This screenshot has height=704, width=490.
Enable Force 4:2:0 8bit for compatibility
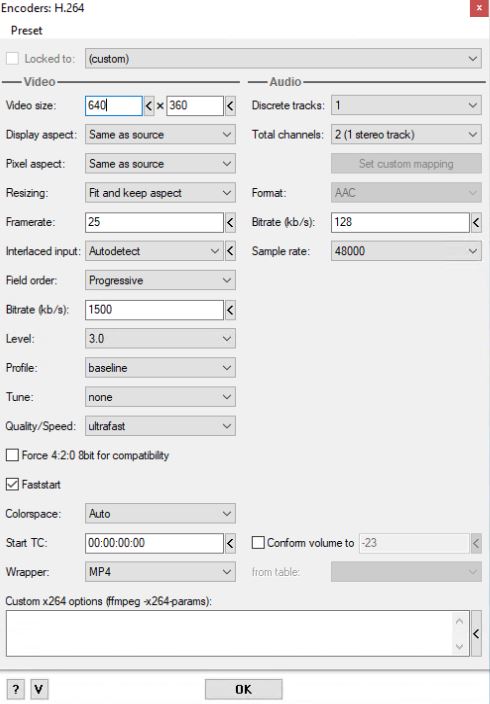12,455
